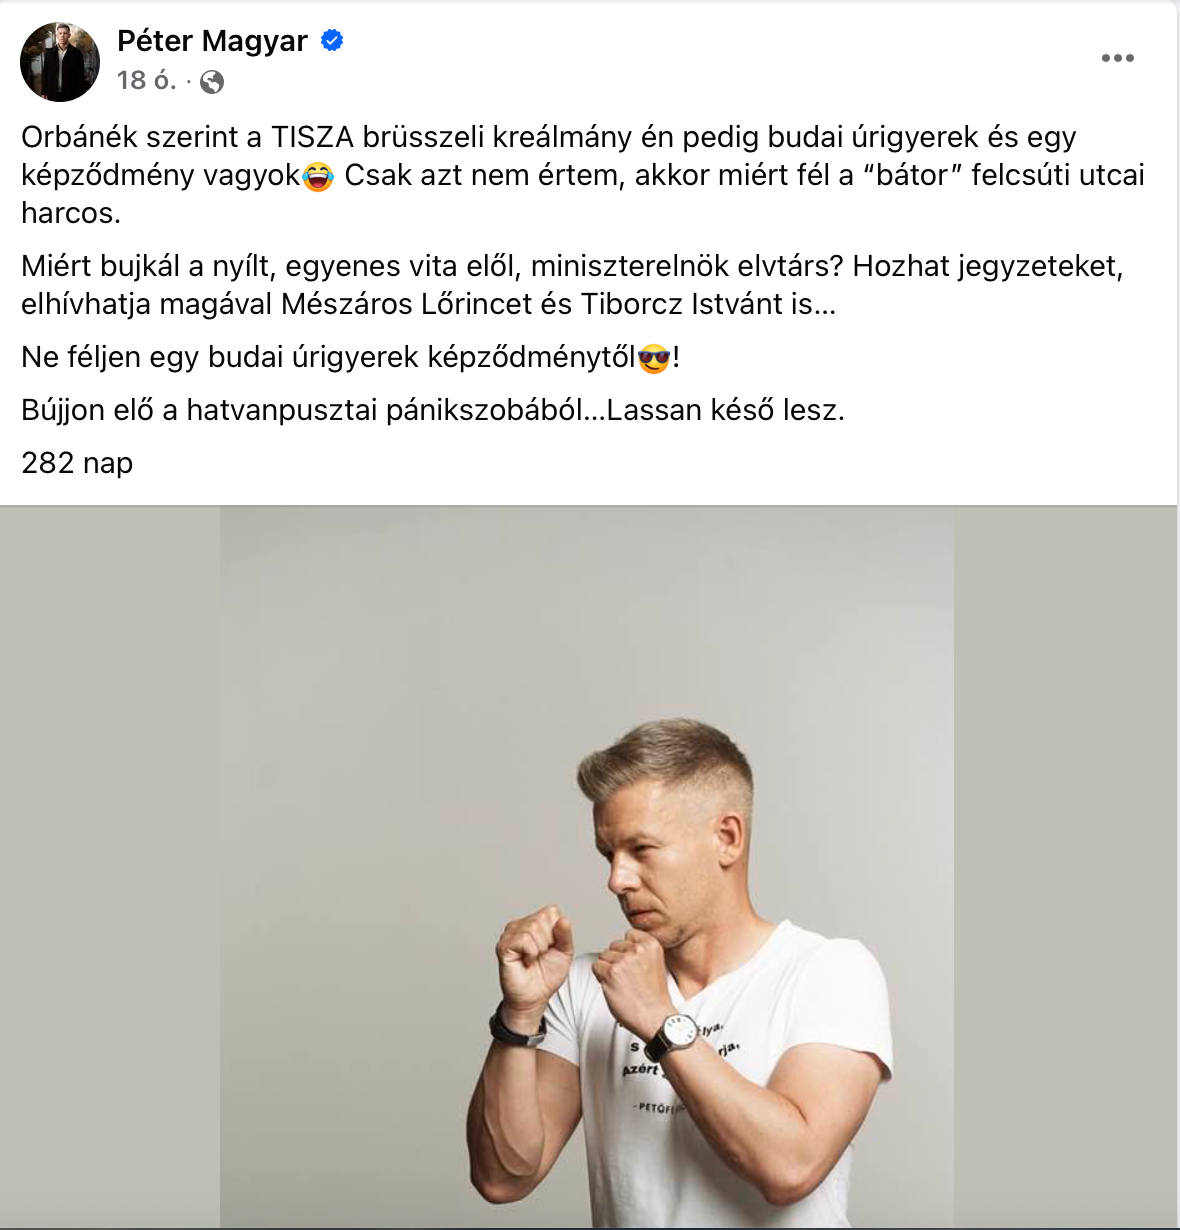Click the 'Miért bujkál a nyílt' paragraph
The height and width of the screenshot is (1230, 1180).
(572, 285)
